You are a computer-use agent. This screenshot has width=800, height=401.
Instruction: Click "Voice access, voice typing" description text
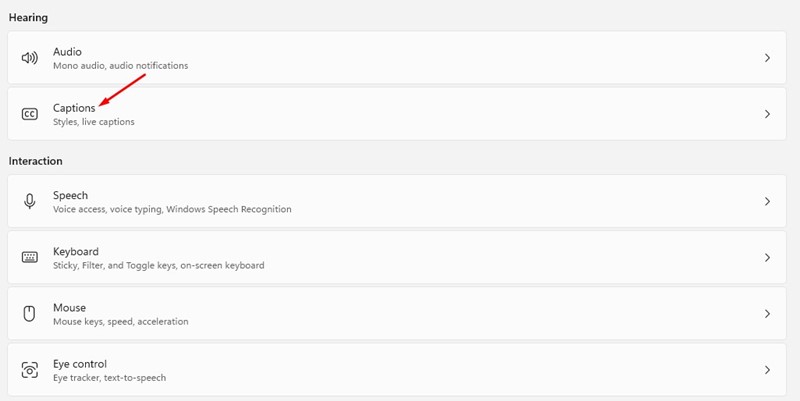(x=108, y=209)
